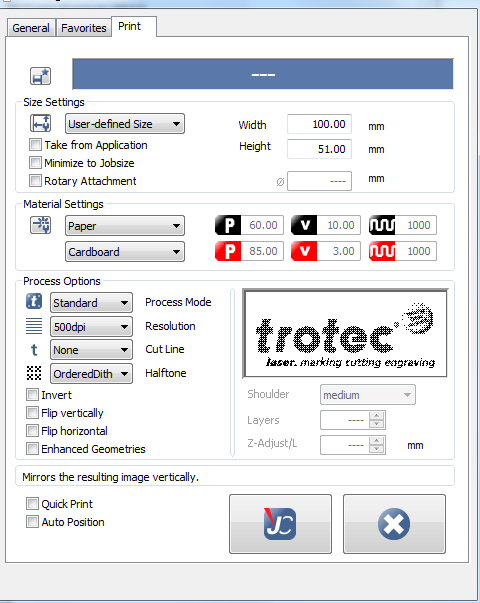Click the Z-Adjust/L value field

(x=345, y=445)
